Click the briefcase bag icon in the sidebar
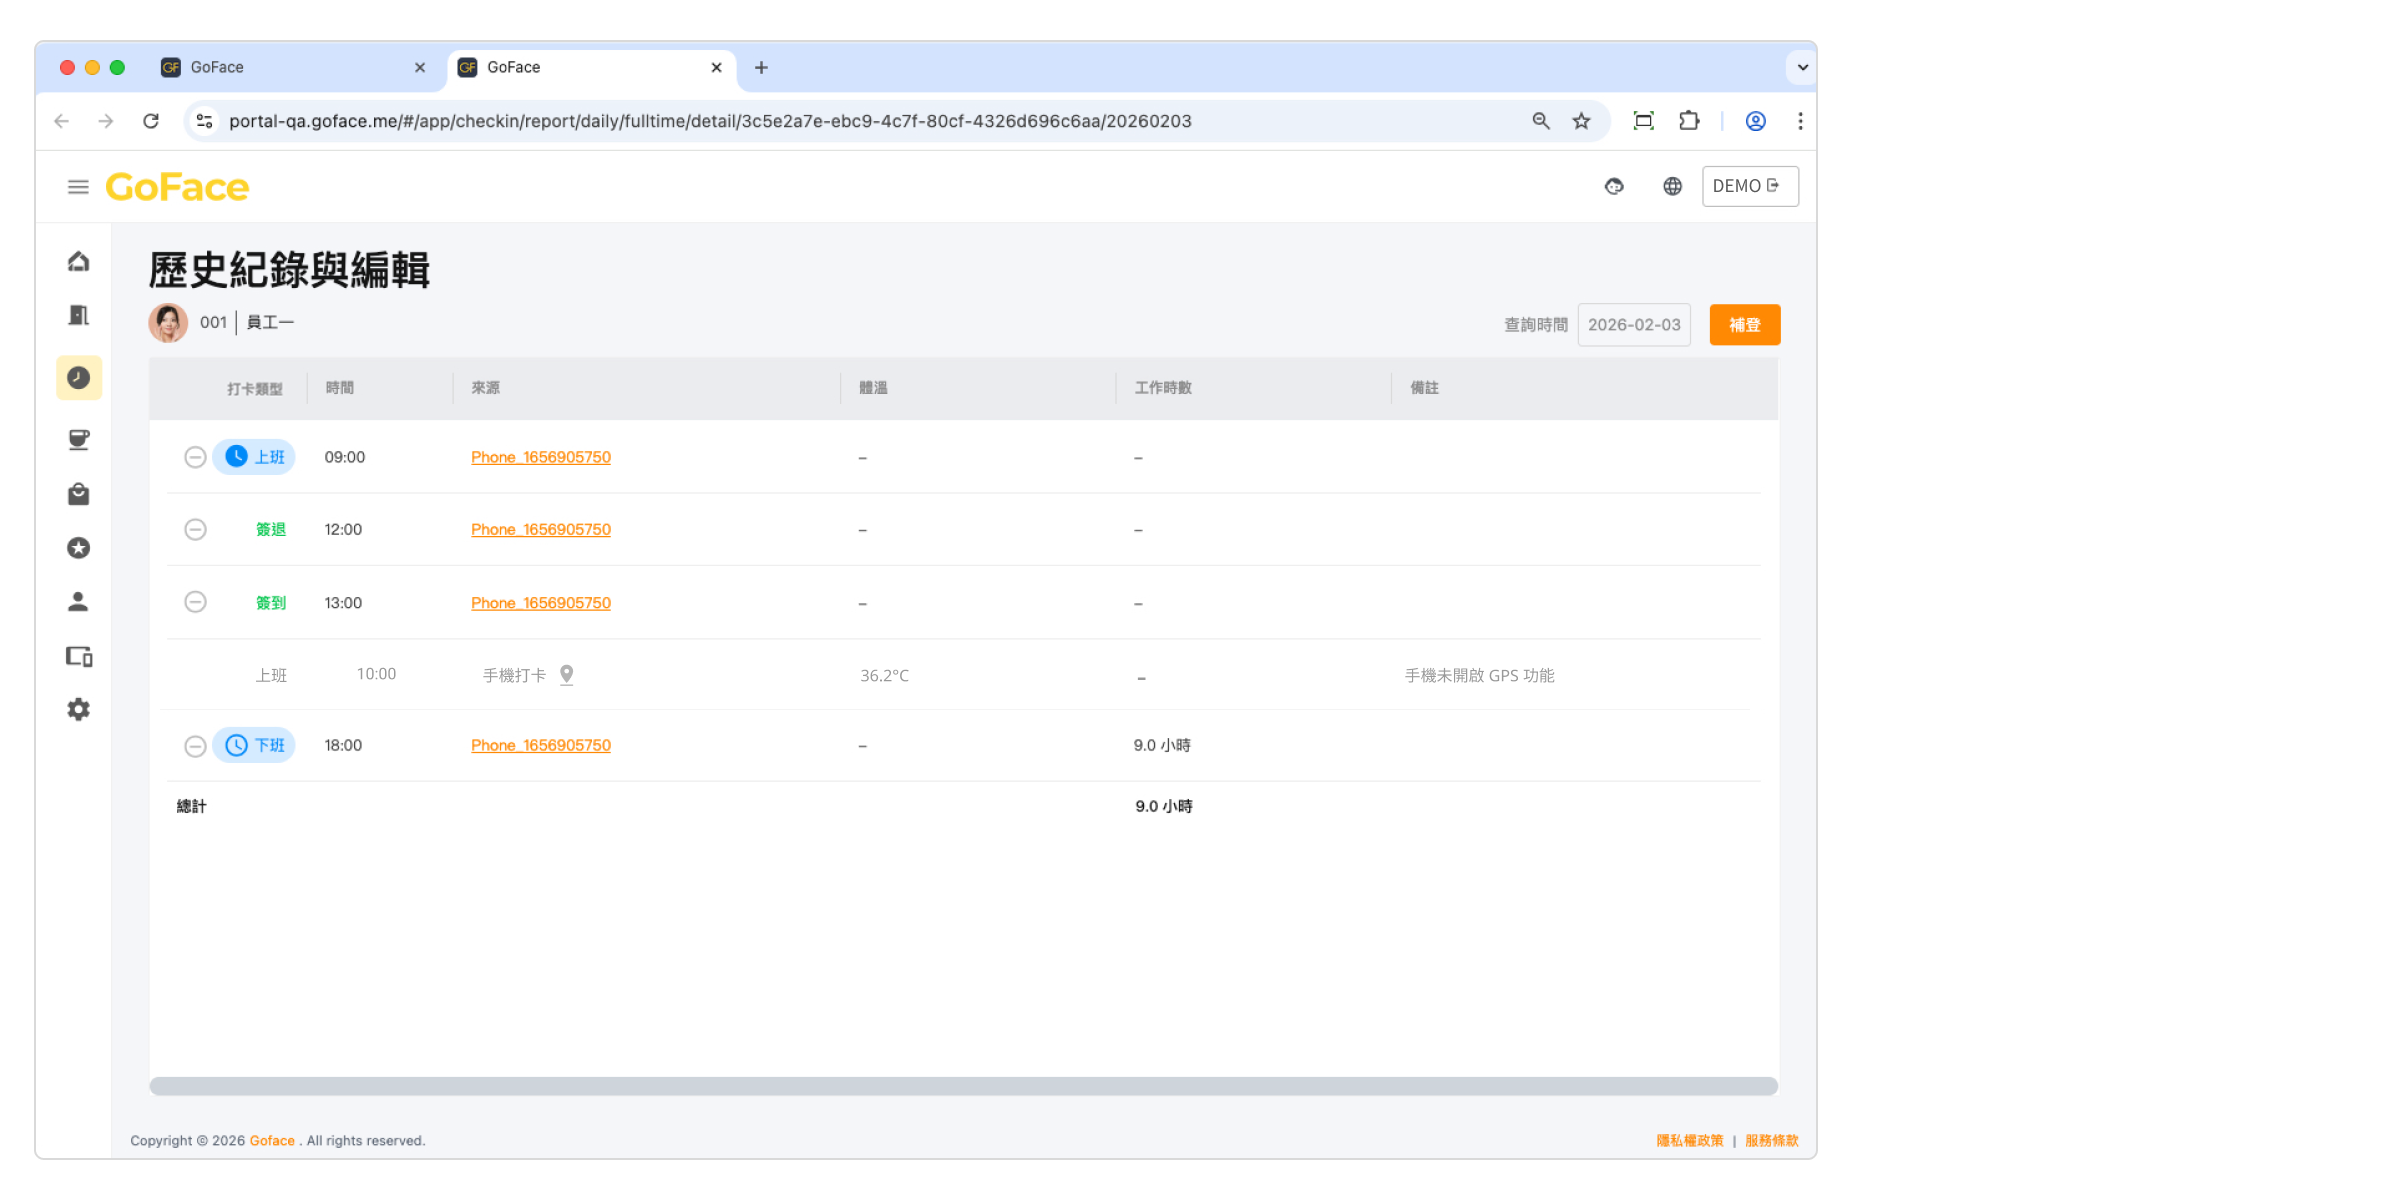 [78, 494]
